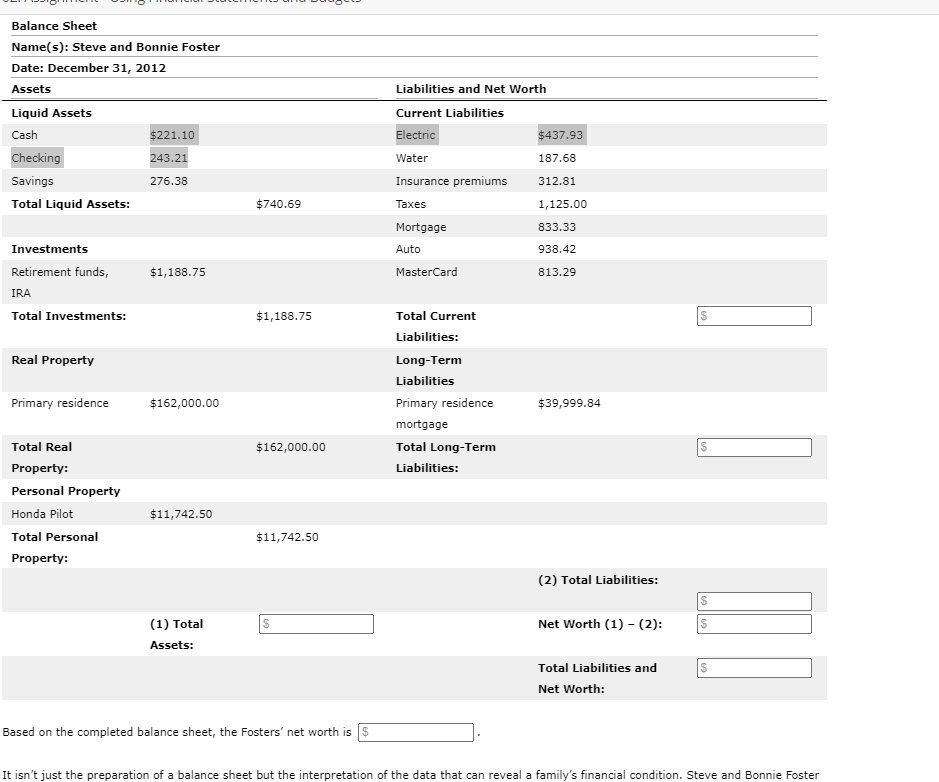Select the Checking amount 243.21

(169, 158)
